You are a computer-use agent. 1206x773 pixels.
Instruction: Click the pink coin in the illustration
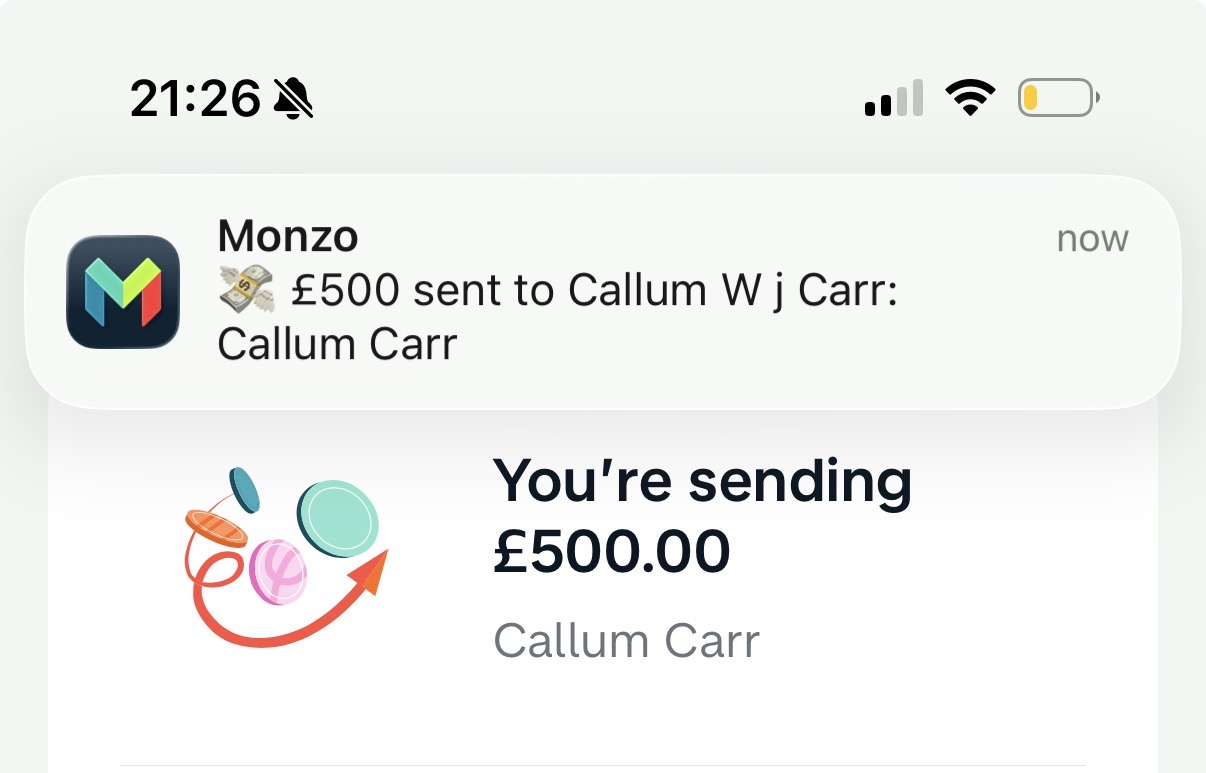[x=278, y=571]
